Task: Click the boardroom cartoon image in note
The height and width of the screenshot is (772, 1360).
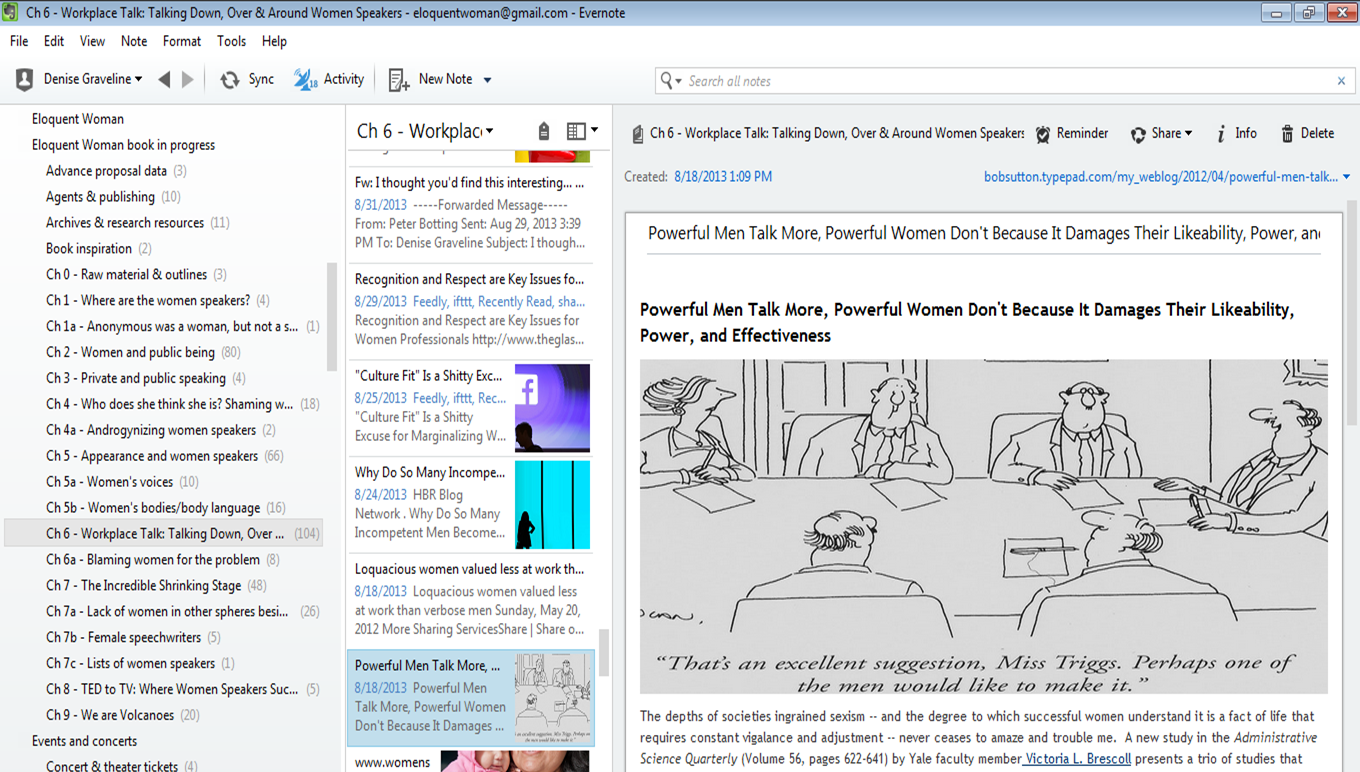Action: (984, 527)
